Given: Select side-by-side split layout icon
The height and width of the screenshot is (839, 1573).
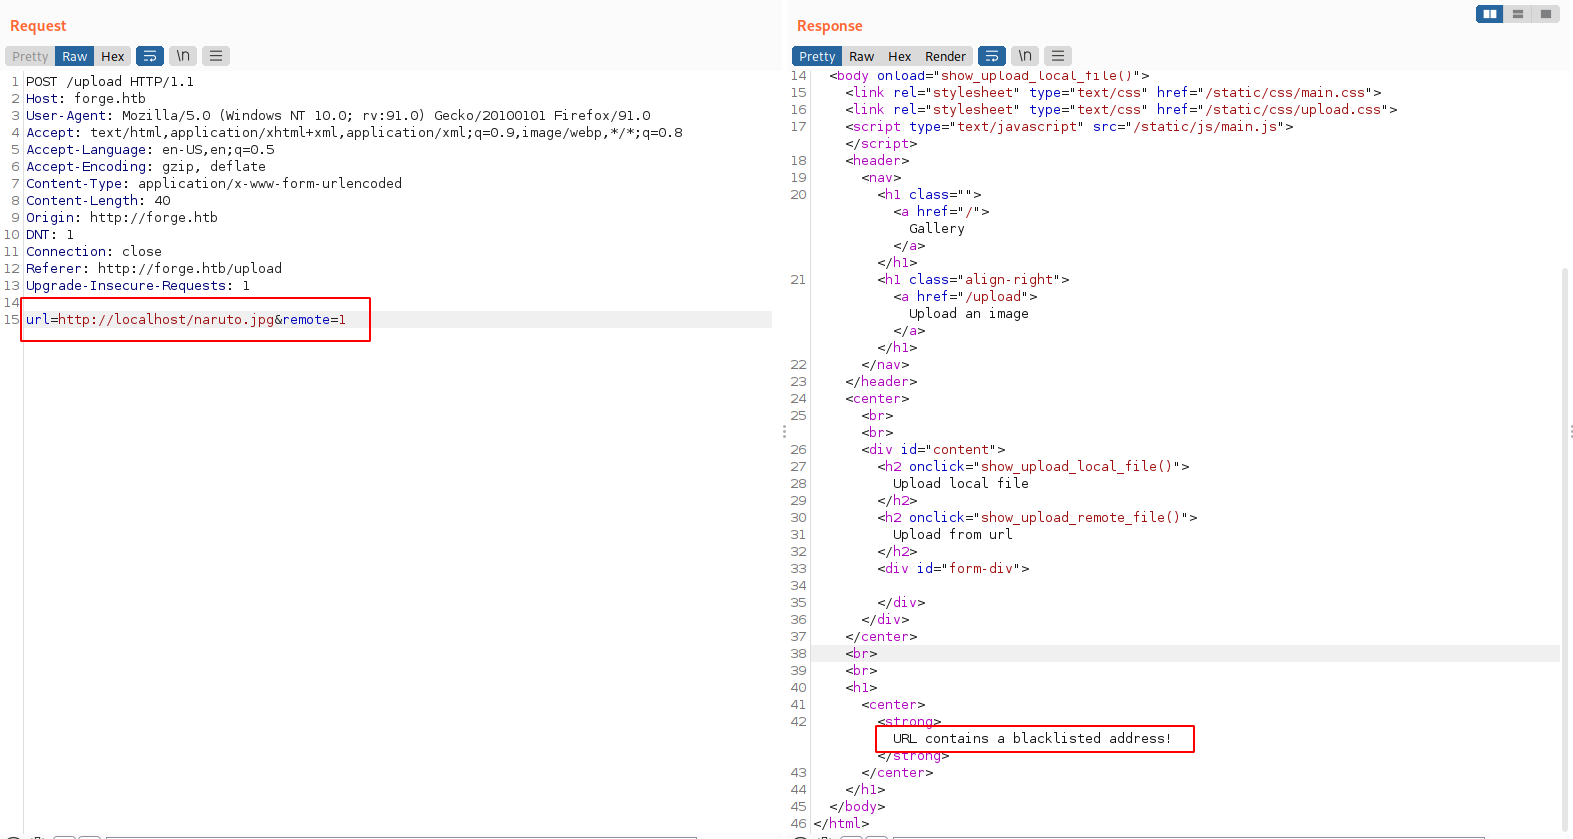Looking at the screenshot, I should (x=1490, y=14).
